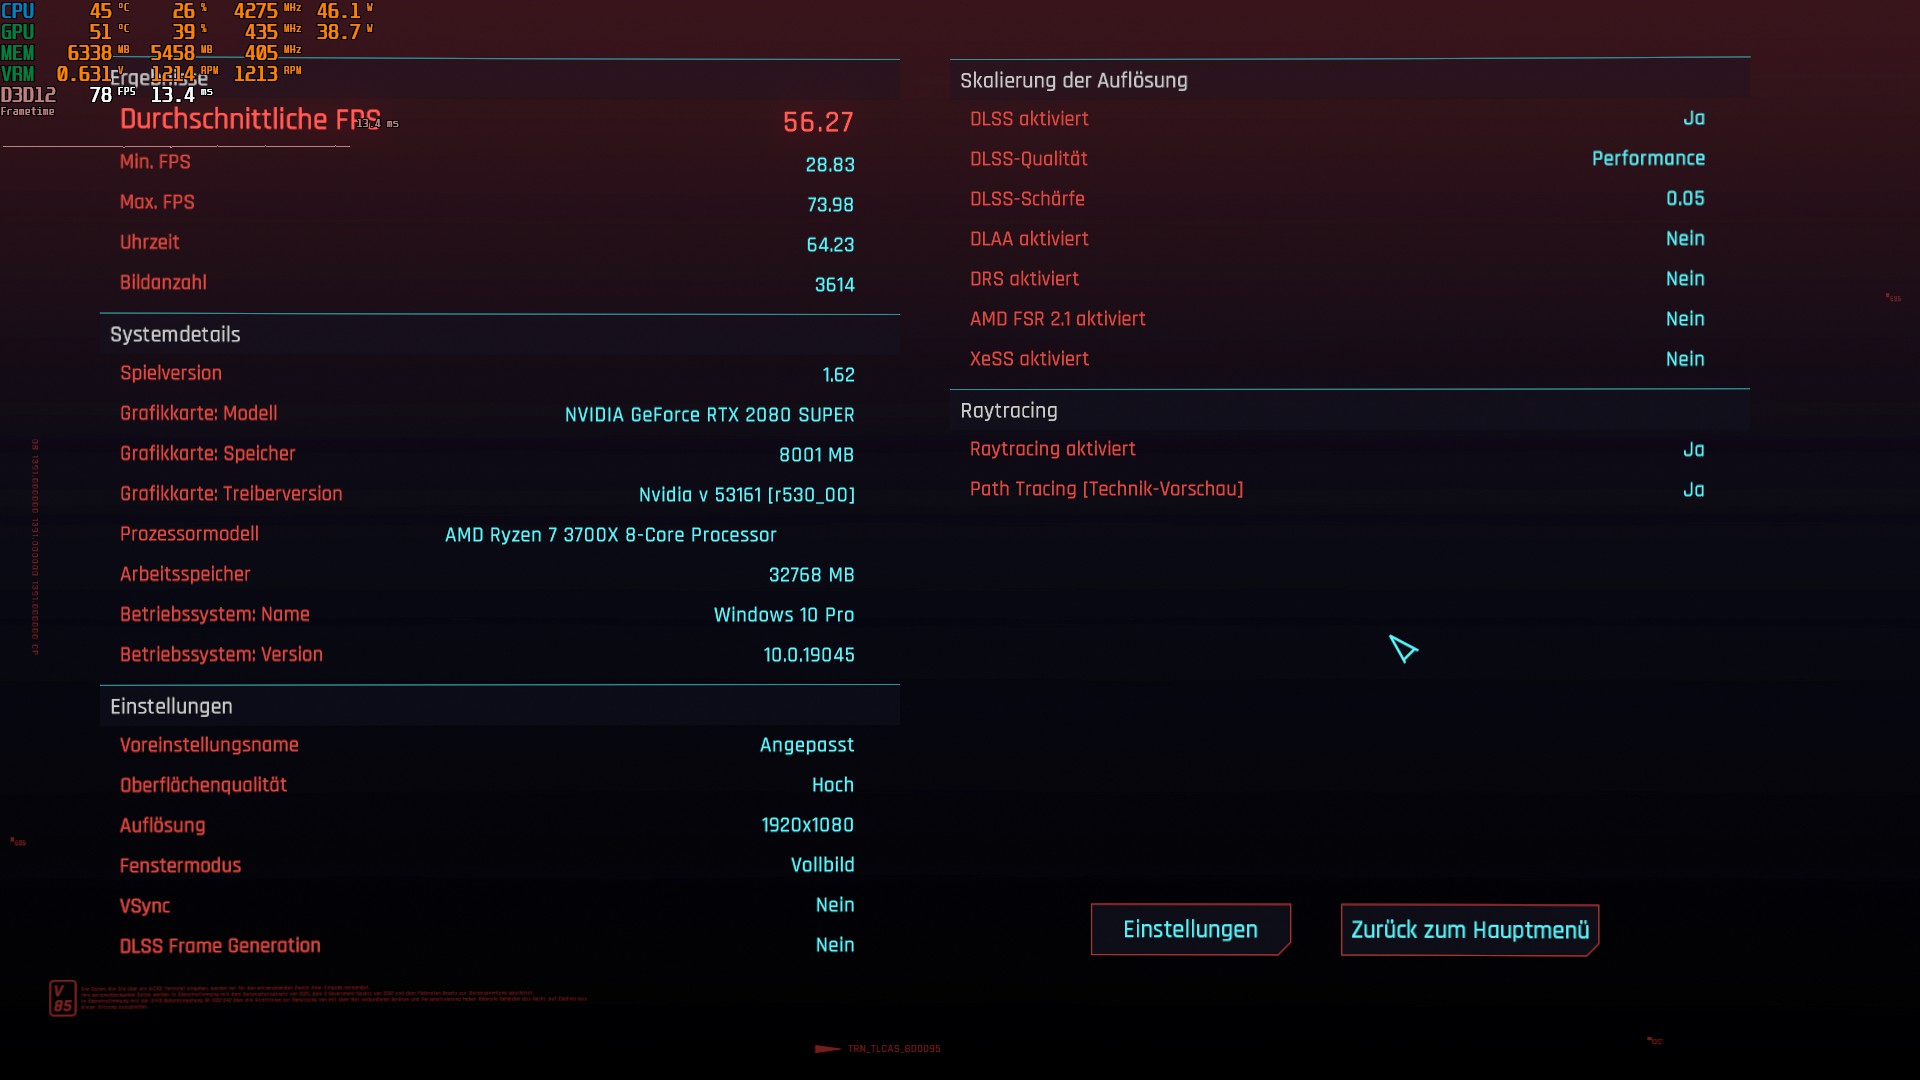Click the CPU label in overlay
Screen dimensions: 1920x1080
tap(18, 11)
